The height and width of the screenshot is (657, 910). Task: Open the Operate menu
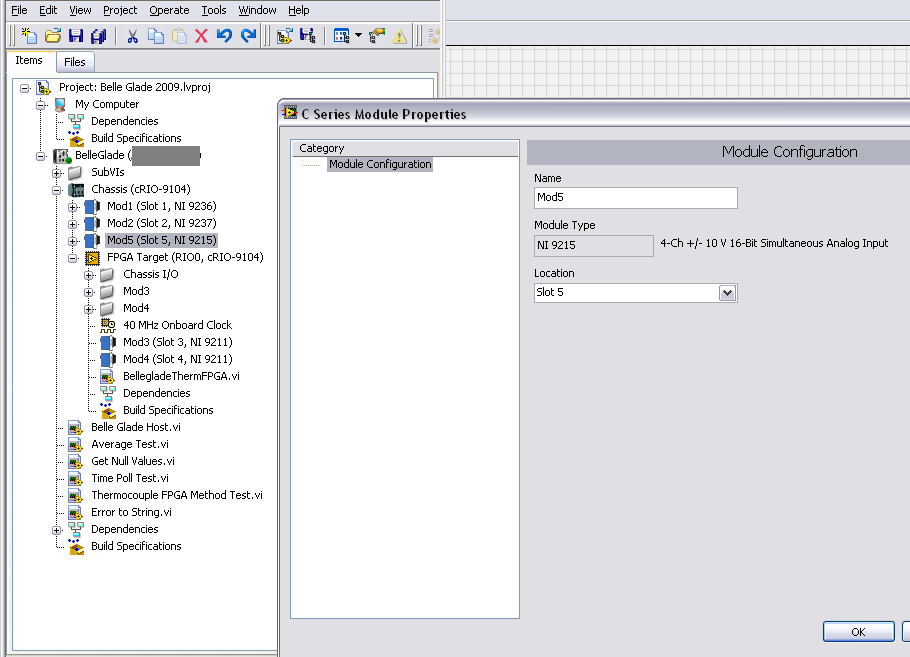pos(169,10)
